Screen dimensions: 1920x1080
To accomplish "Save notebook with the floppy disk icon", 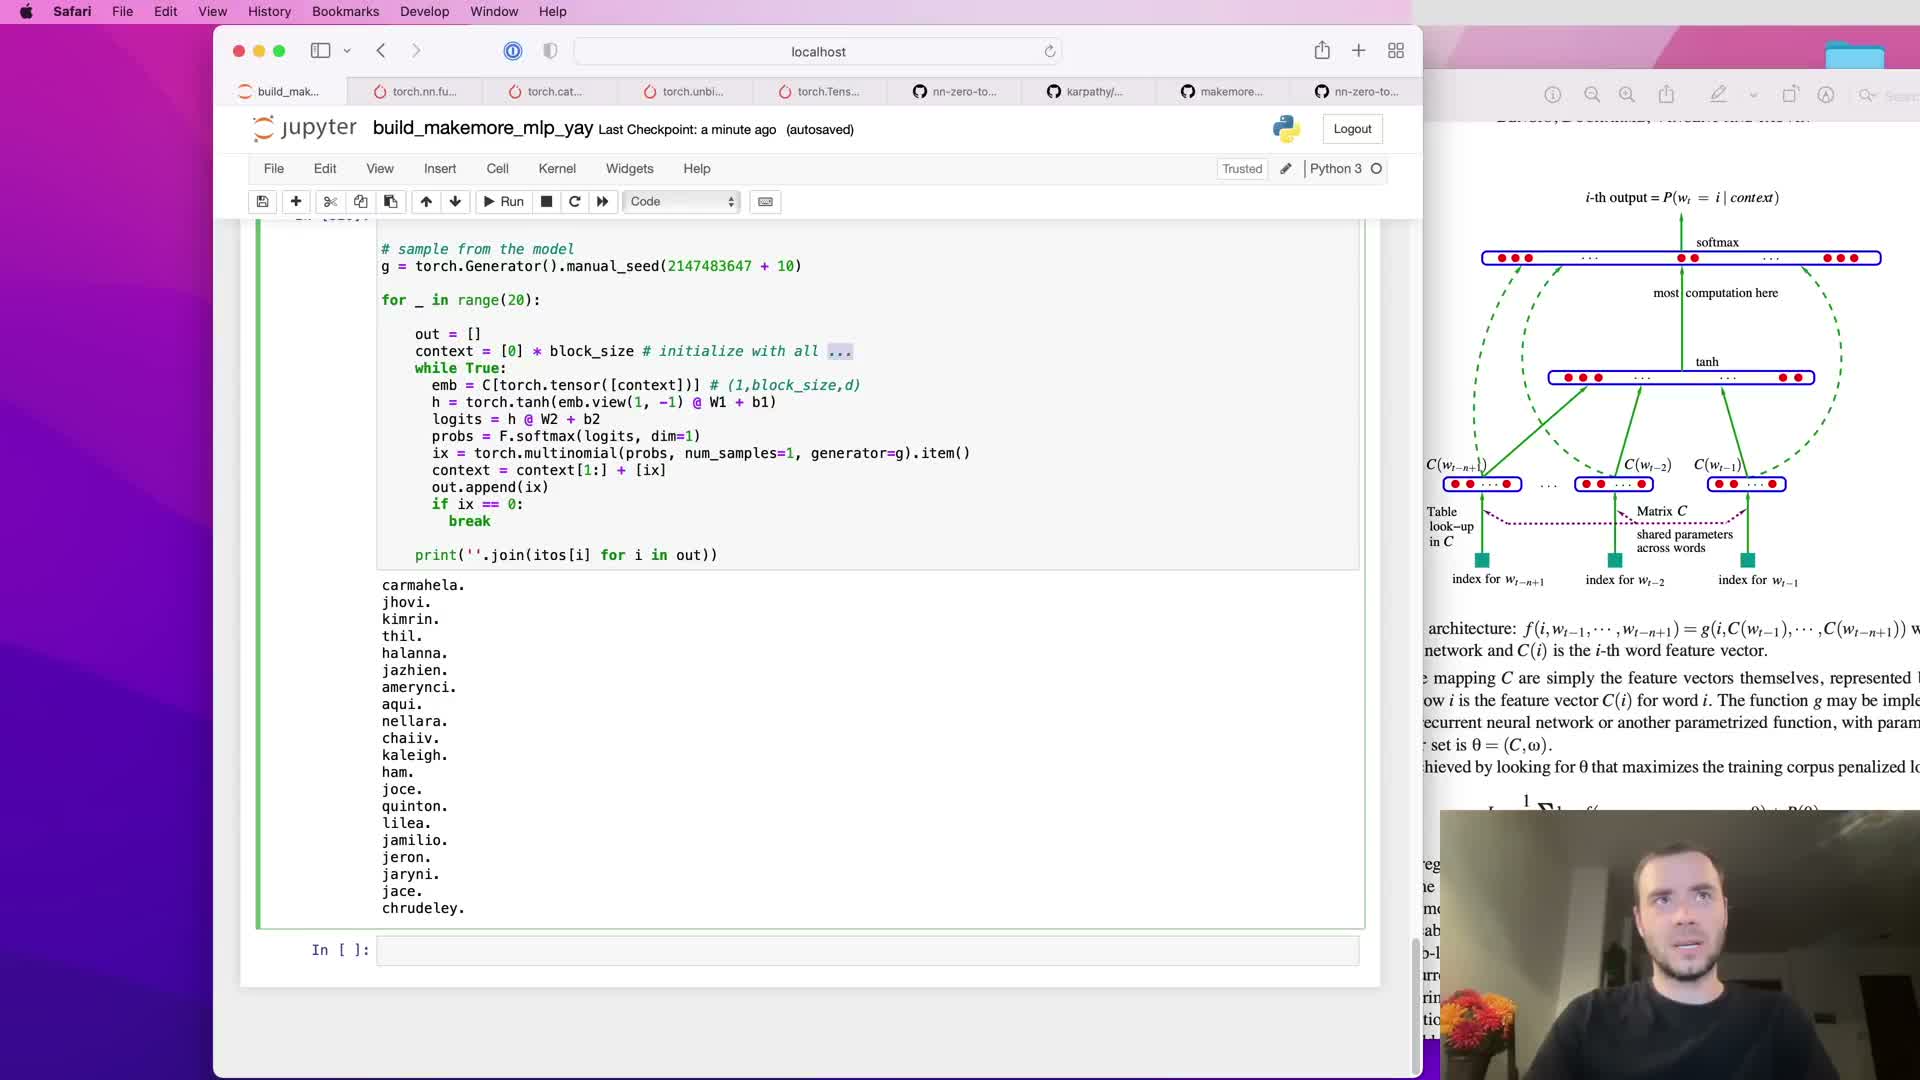I will 262,201.
